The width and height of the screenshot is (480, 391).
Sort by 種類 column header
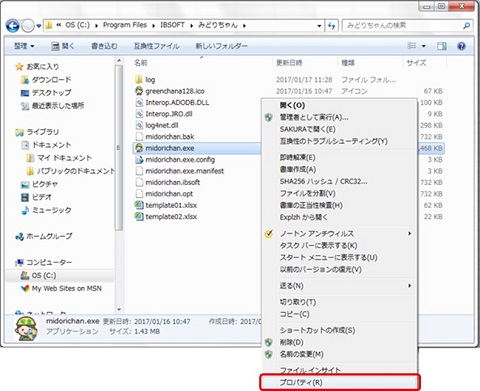348,63
